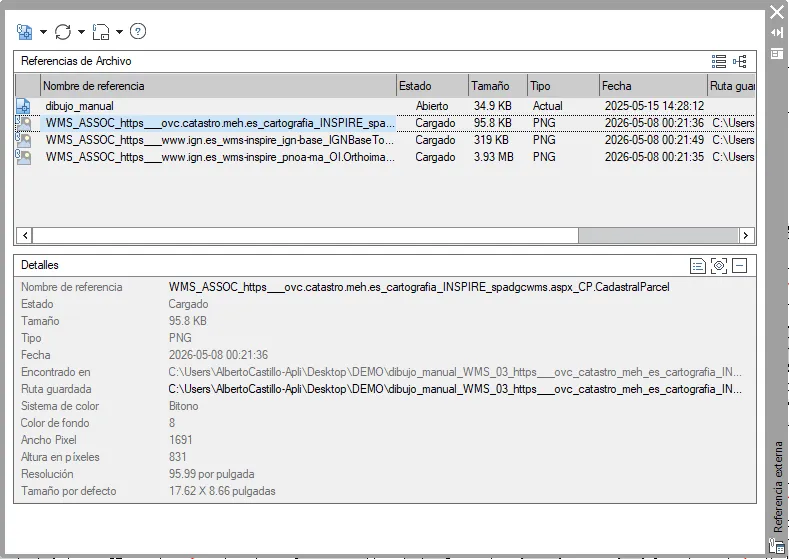Toggle auto-hide on the palette title bar
Screen dimensions: 789x559
coord(777,33)
